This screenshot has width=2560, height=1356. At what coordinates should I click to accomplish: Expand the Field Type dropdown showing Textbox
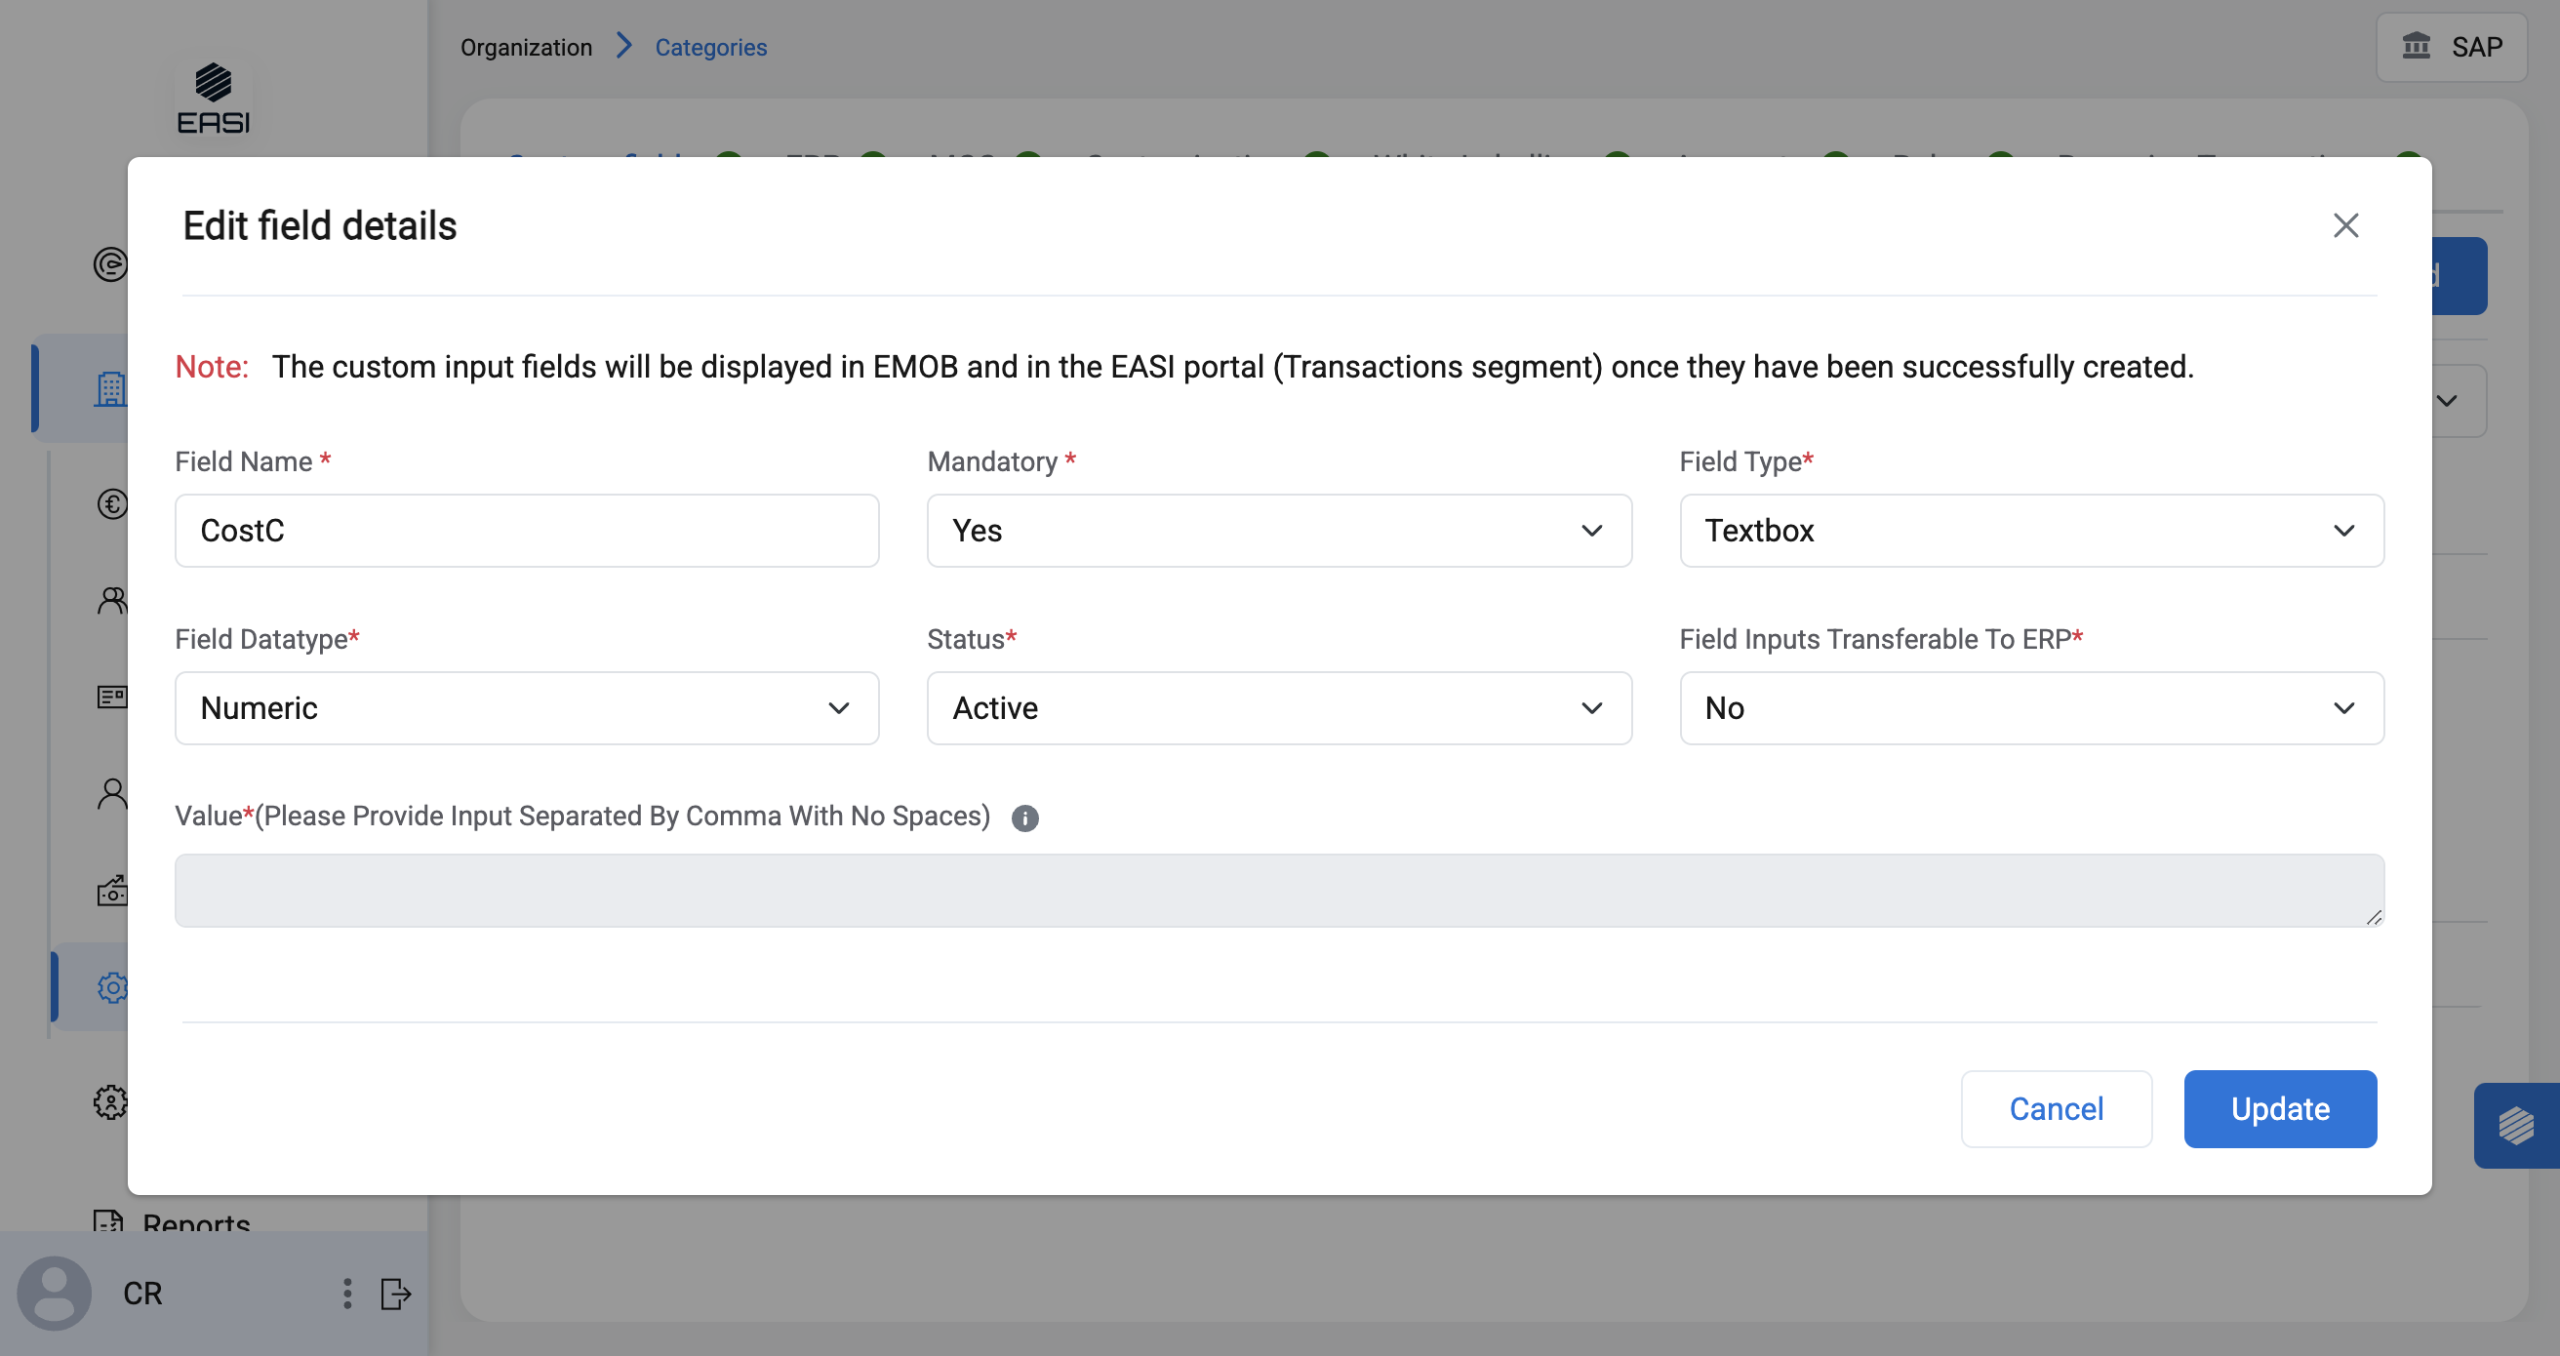tap(2031, 531)
